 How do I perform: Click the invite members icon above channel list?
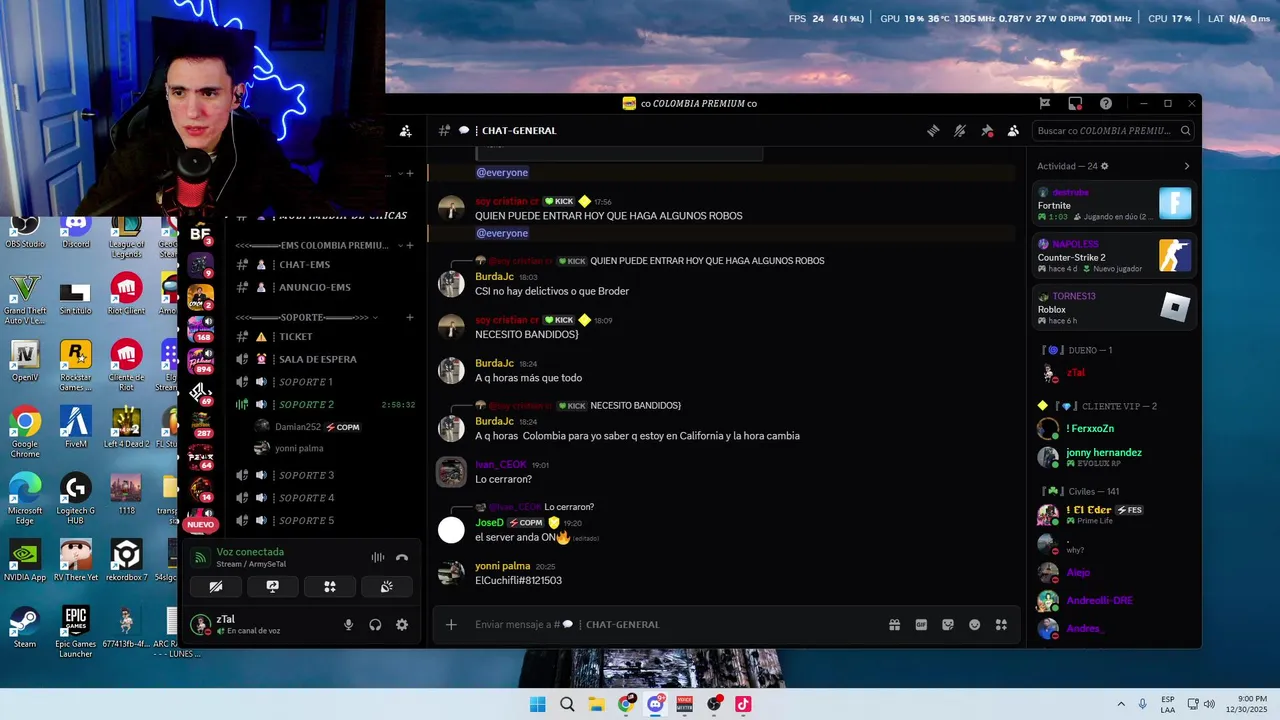click(405, 131)
